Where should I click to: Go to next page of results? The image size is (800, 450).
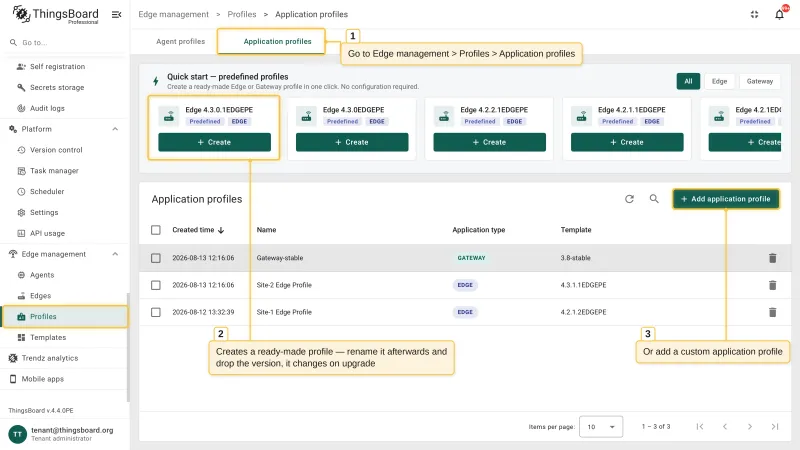(750, 427)
